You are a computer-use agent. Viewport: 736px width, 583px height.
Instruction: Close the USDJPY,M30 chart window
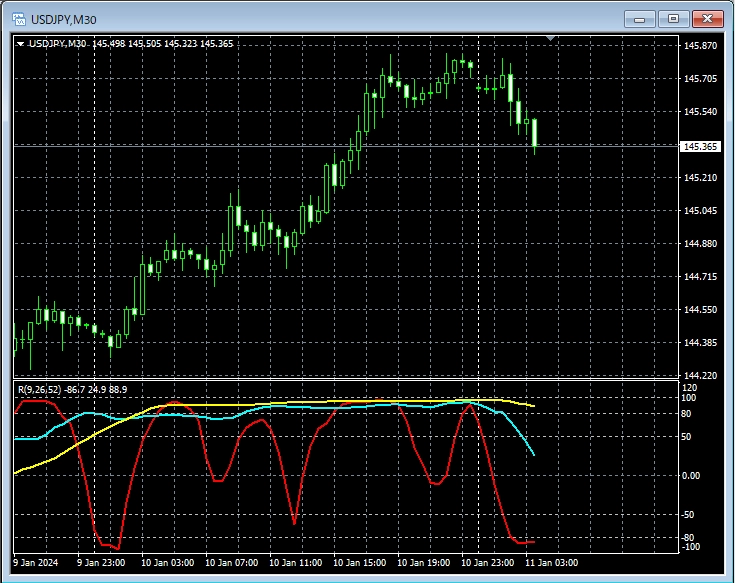tap(708, 19)
